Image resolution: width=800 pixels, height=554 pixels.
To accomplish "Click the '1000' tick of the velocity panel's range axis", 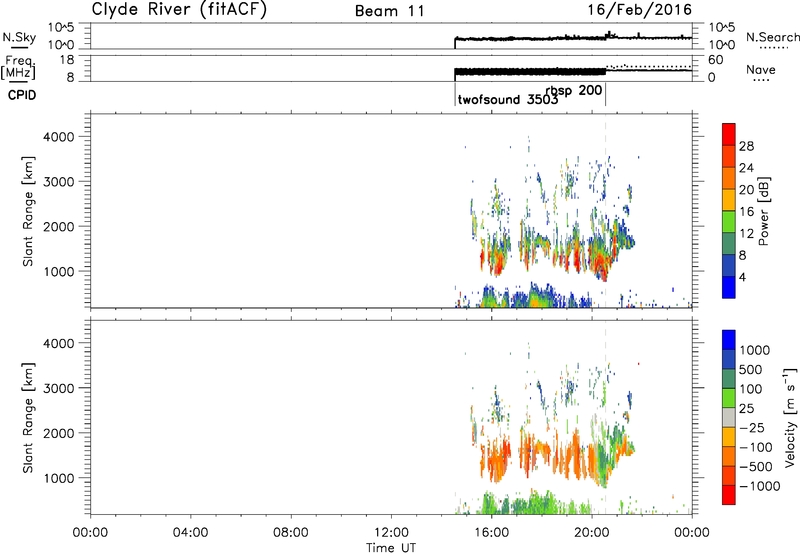I will pyautogui.click(x=59, y=478).
